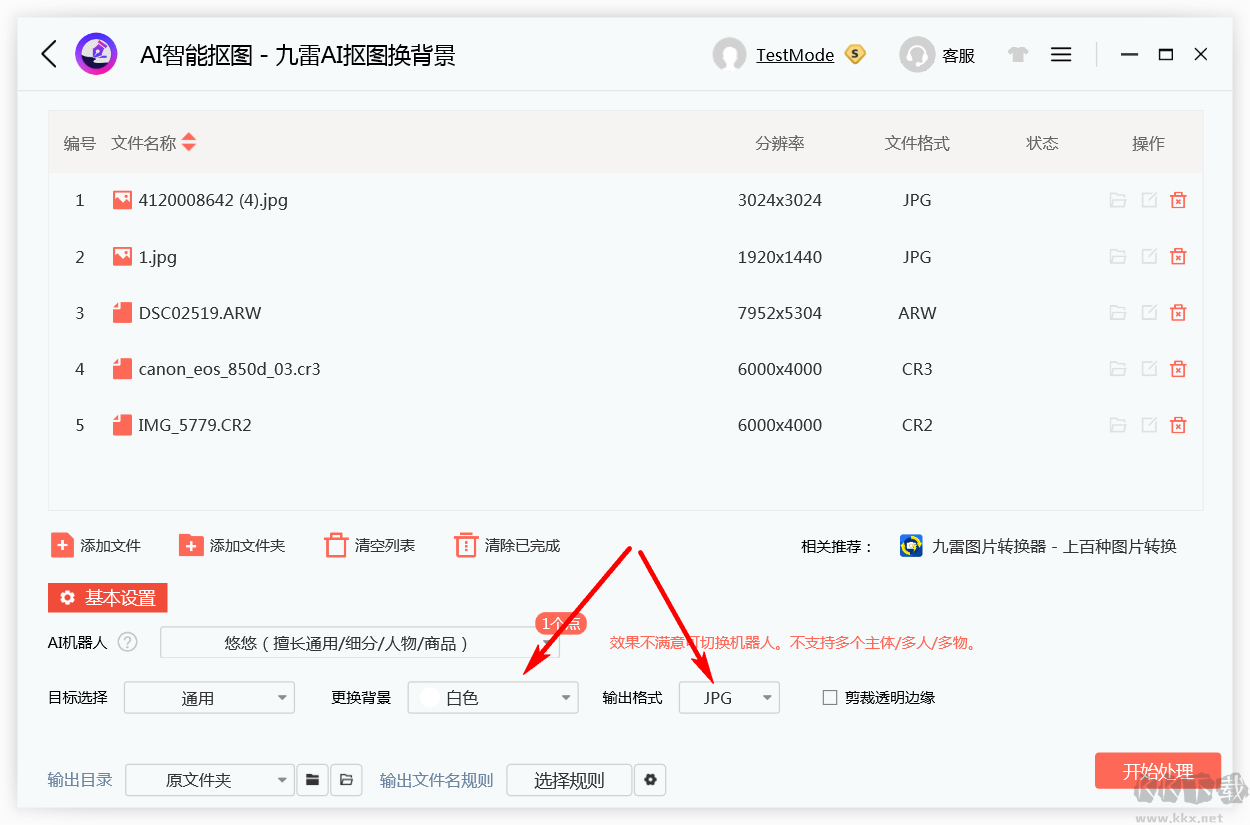Open the TestMode account menu
This screenshot has width=1250, height=825.
point(795,55)
